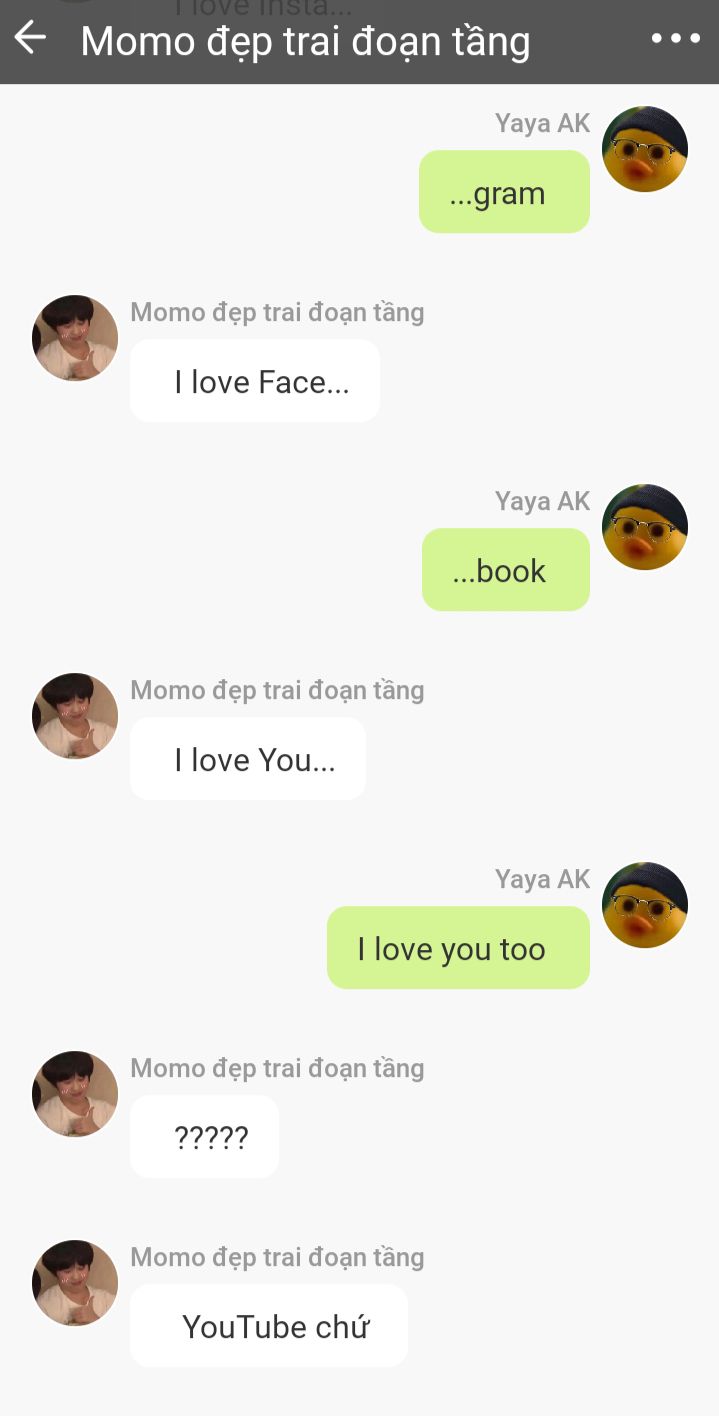
Task: Tap the chat title Momo đẹp trai đoạn tầng
Action: coord(305,41)
